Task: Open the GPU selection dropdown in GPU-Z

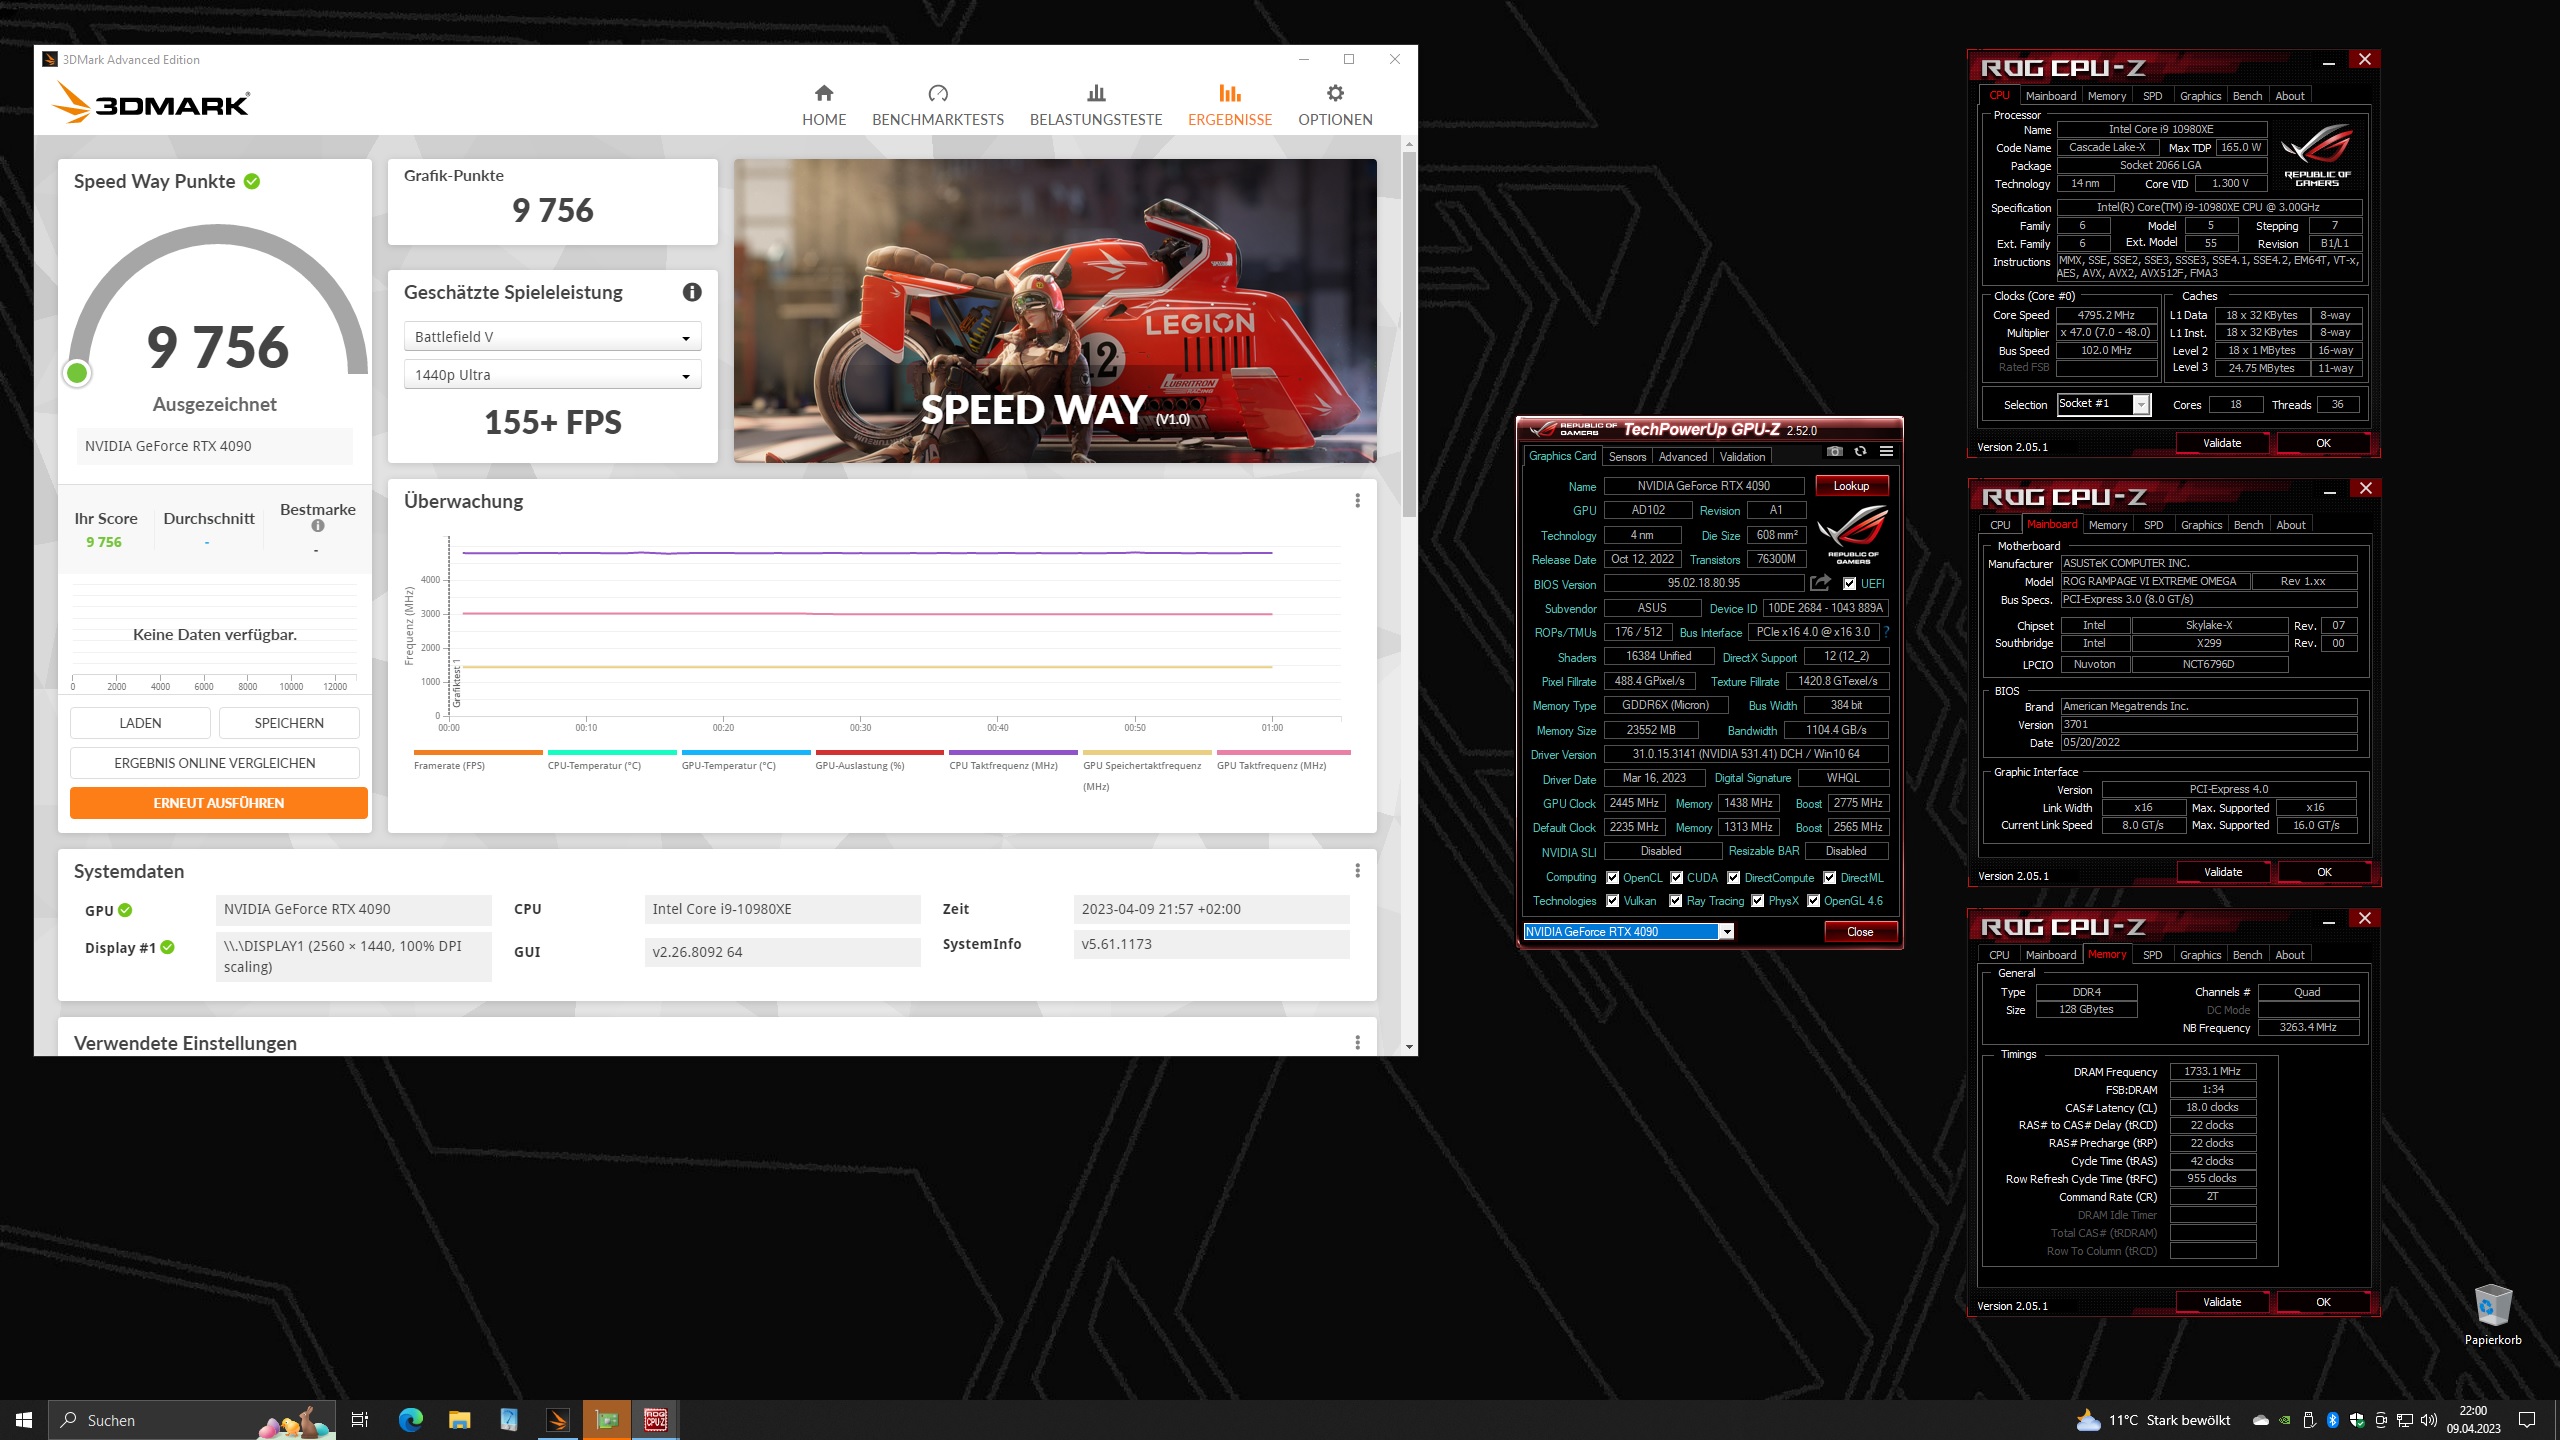Action: tap(1628, 932)
